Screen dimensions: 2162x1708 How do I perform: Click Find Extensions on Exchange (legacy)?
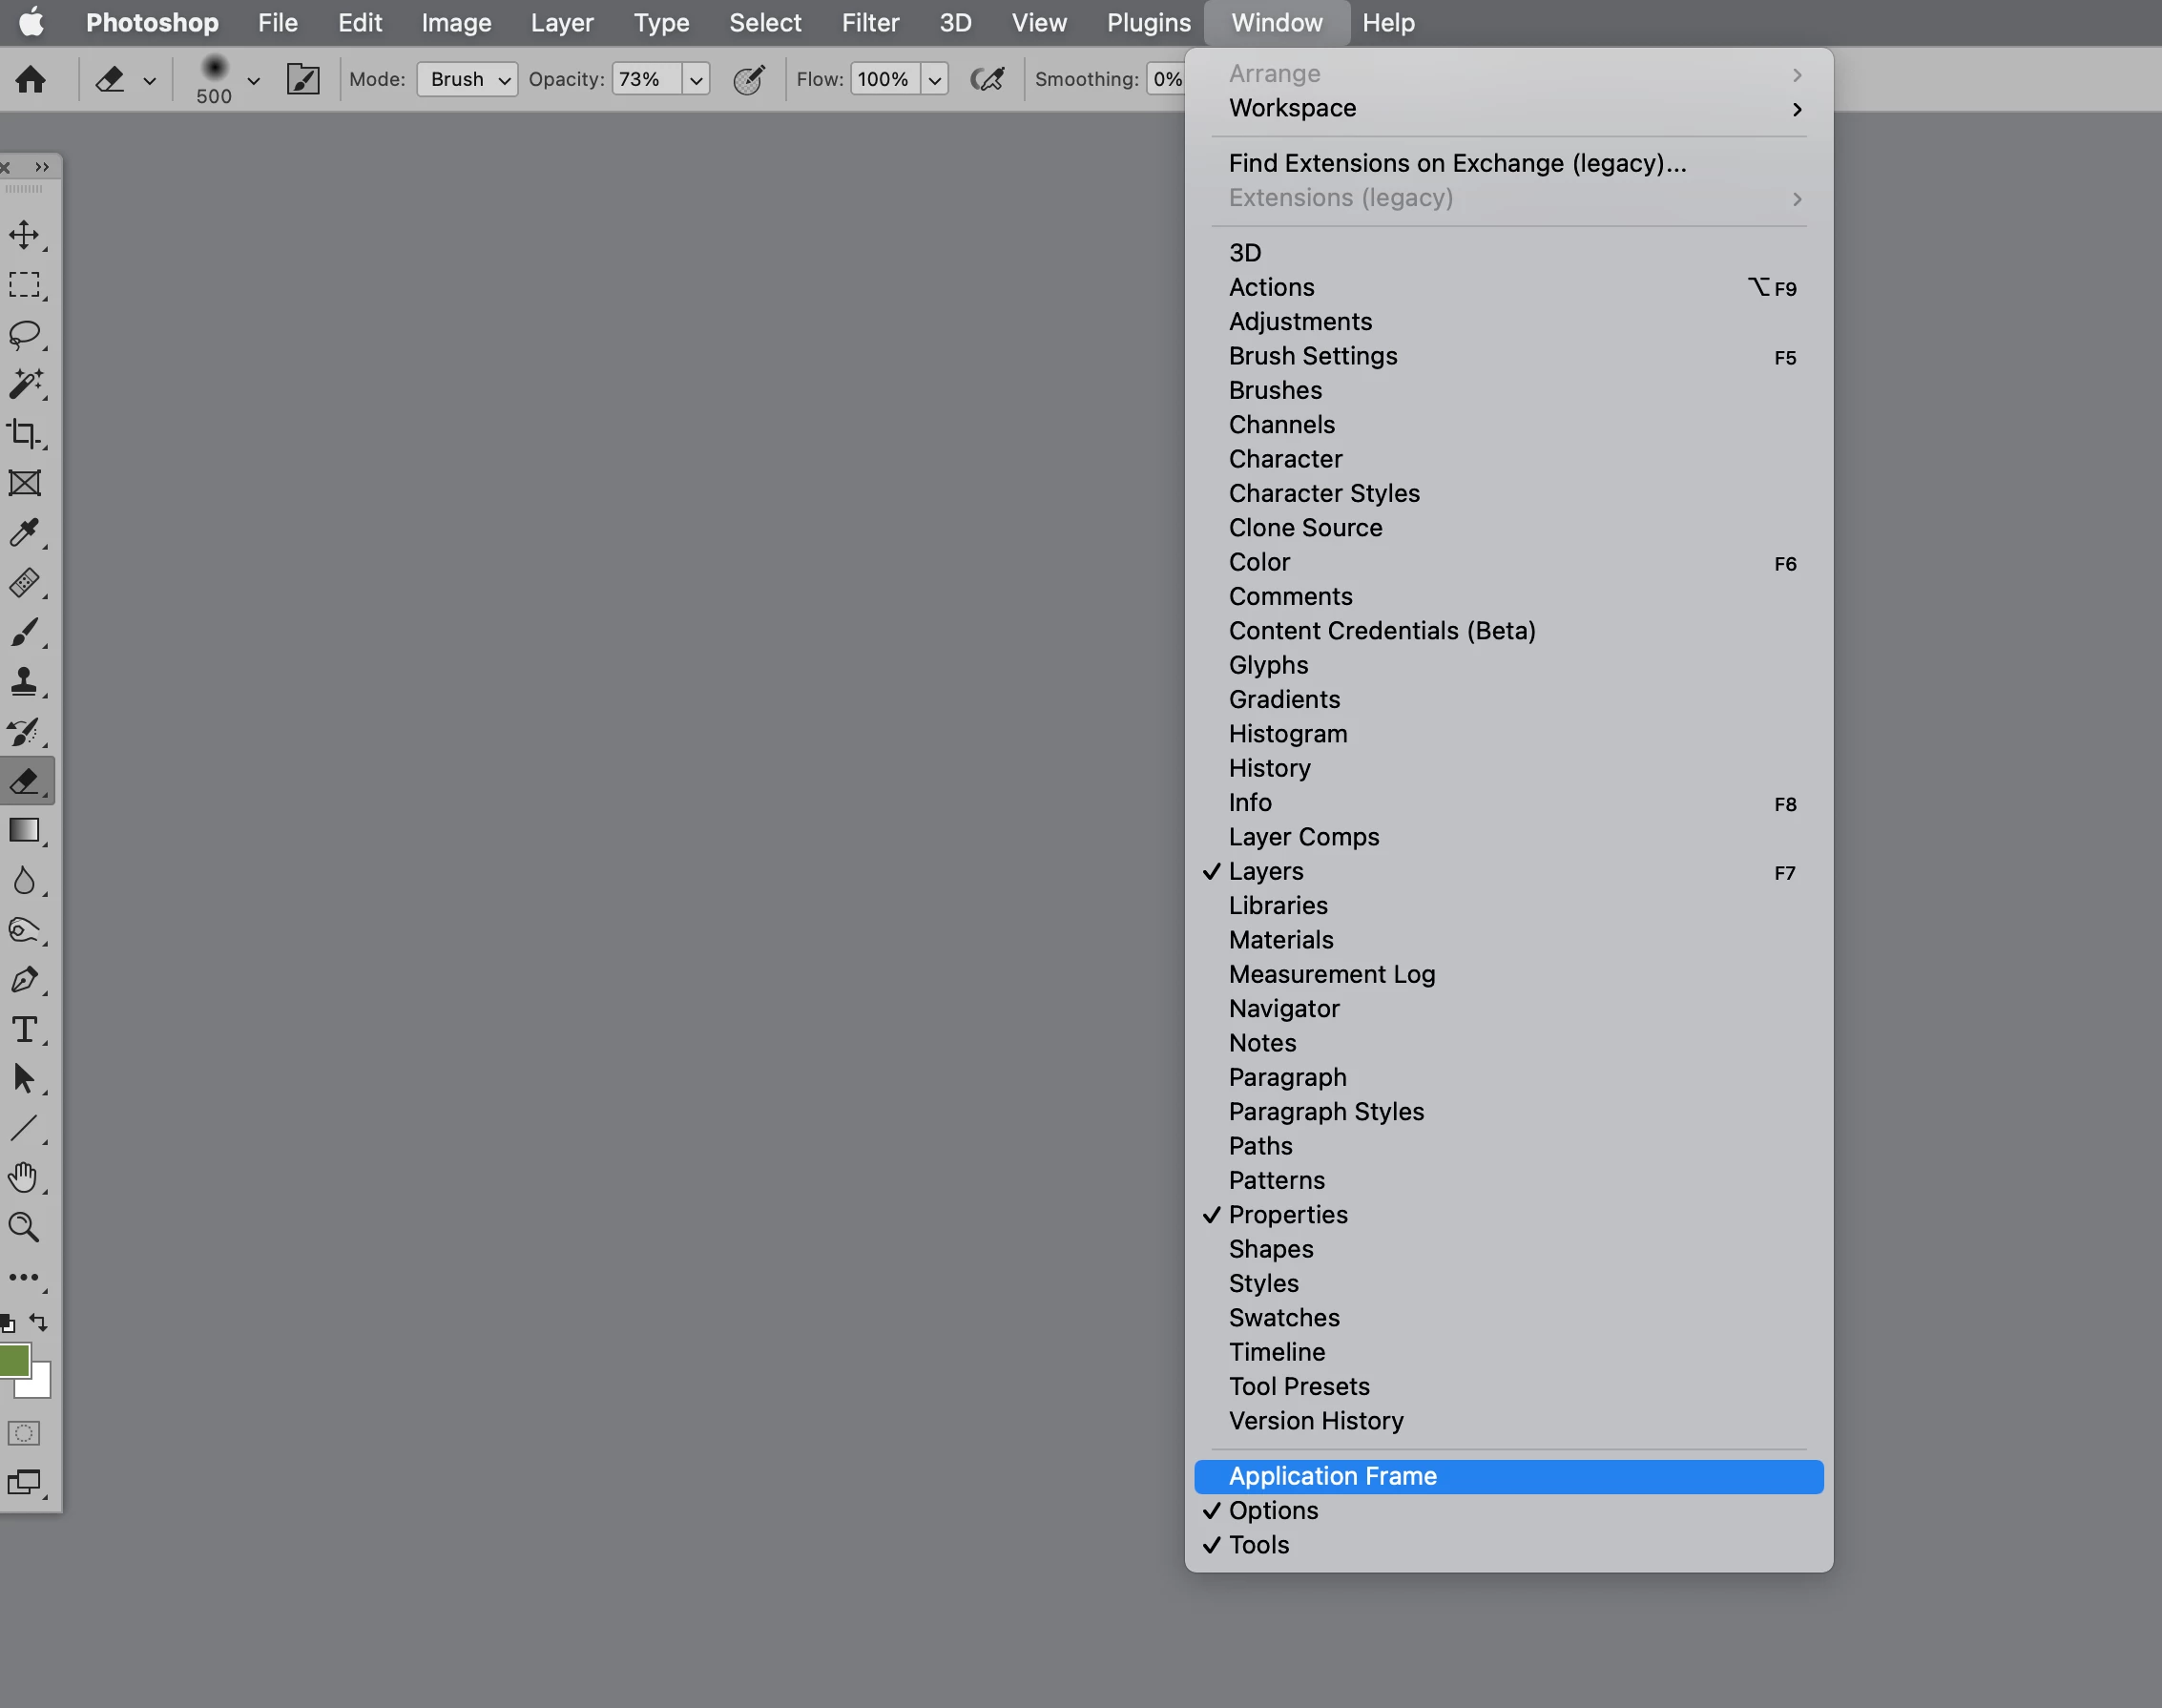pos(1457,163)
